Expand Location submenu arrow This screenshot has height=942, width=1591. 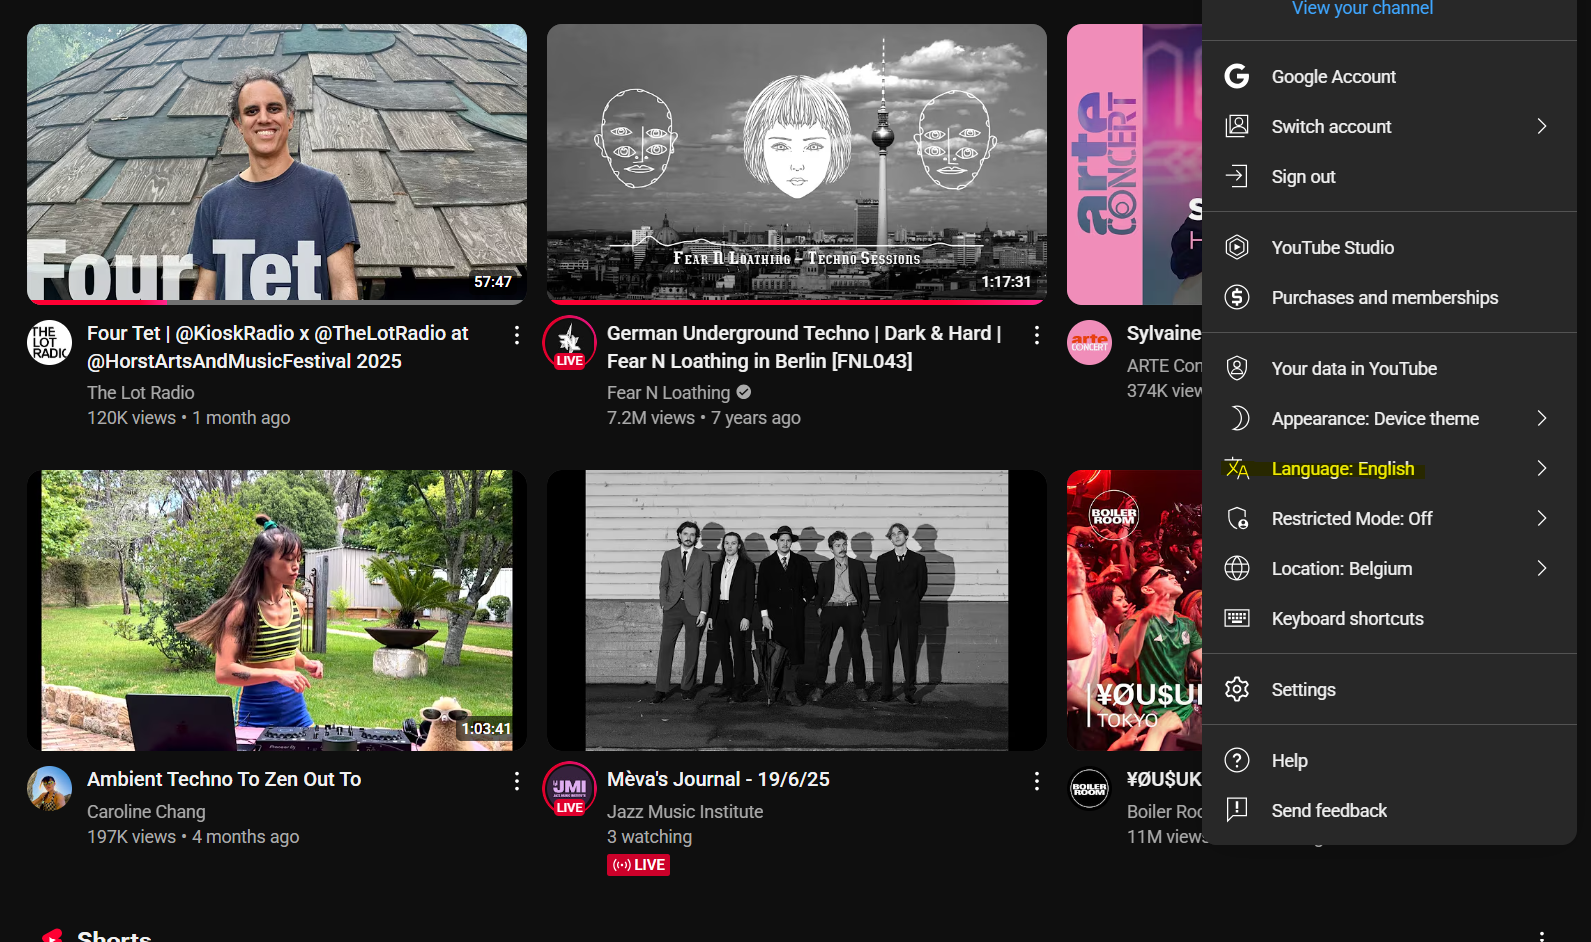(1542, 568)
